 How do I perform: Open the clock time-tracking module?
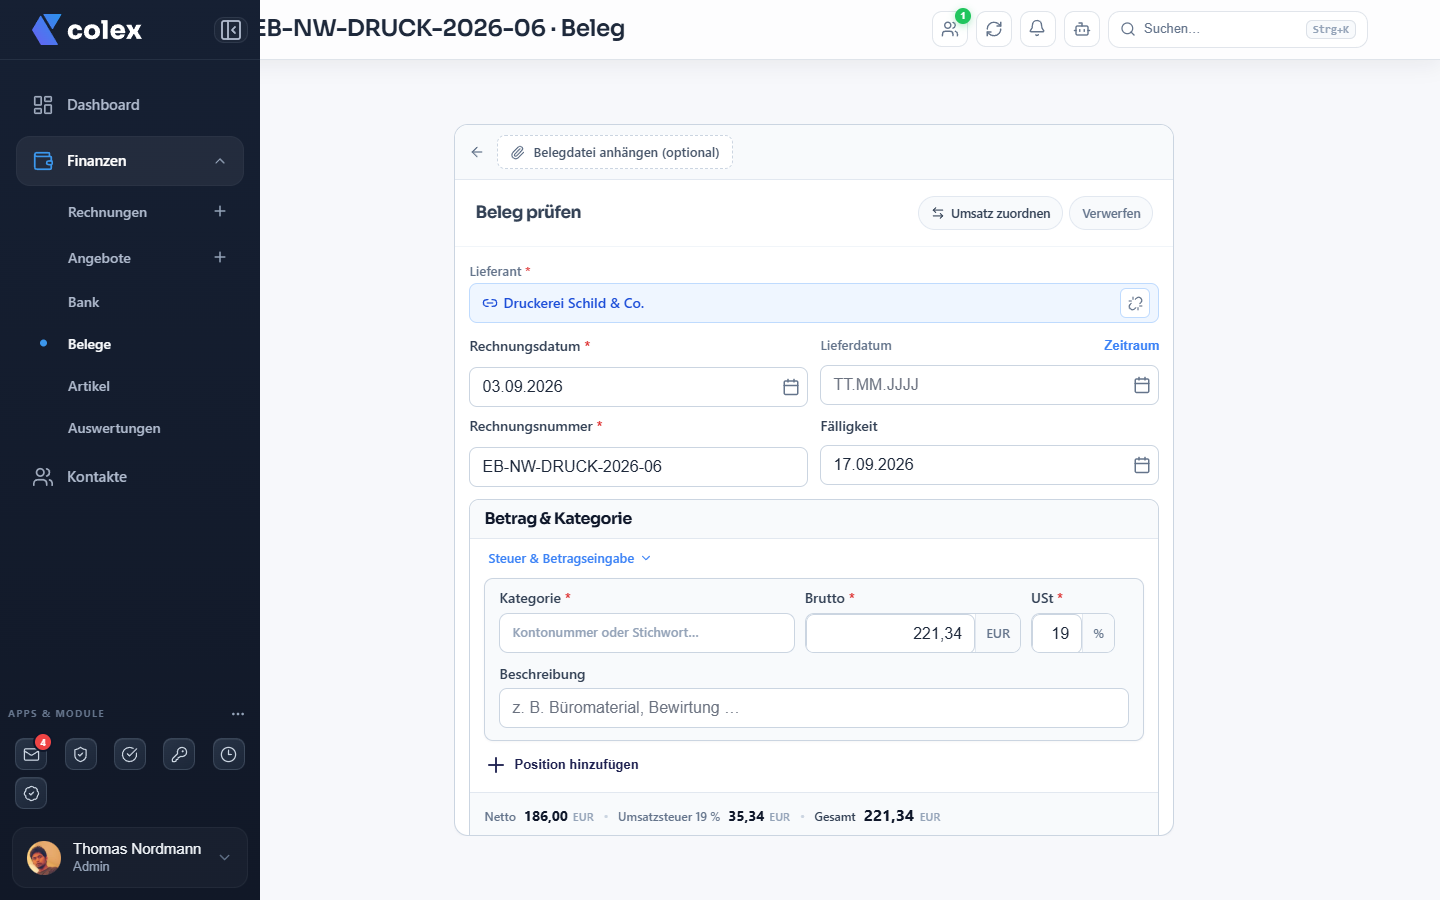(x=229, y=754)
